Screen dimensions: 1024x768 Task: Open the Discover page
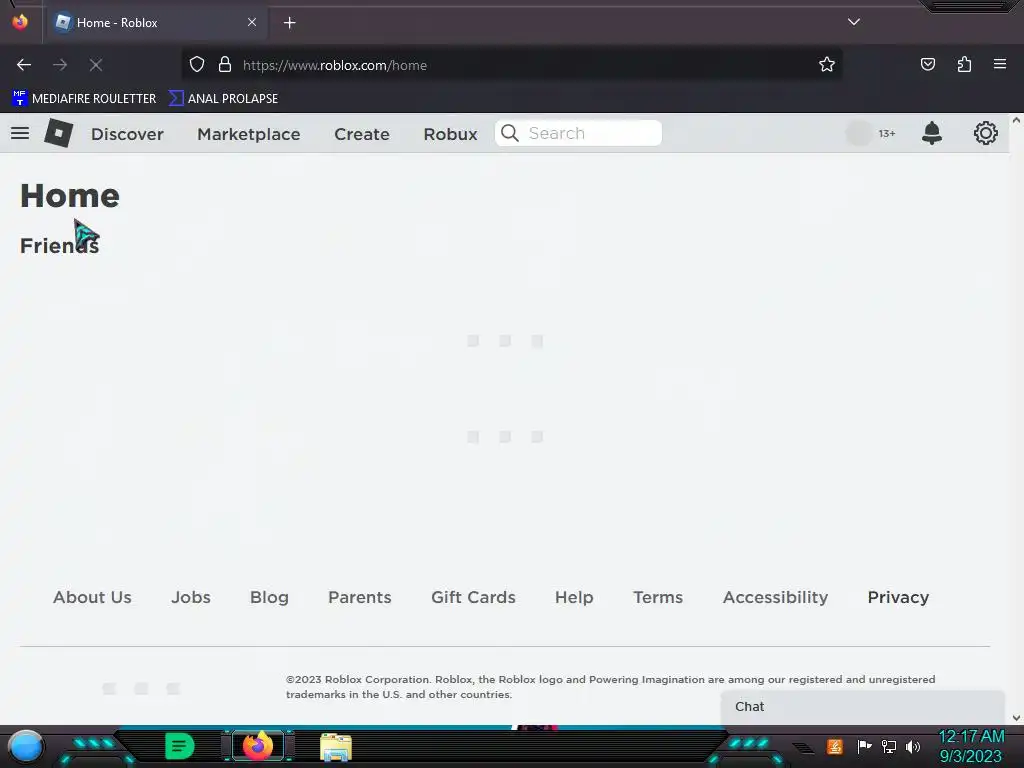[127, 134]
